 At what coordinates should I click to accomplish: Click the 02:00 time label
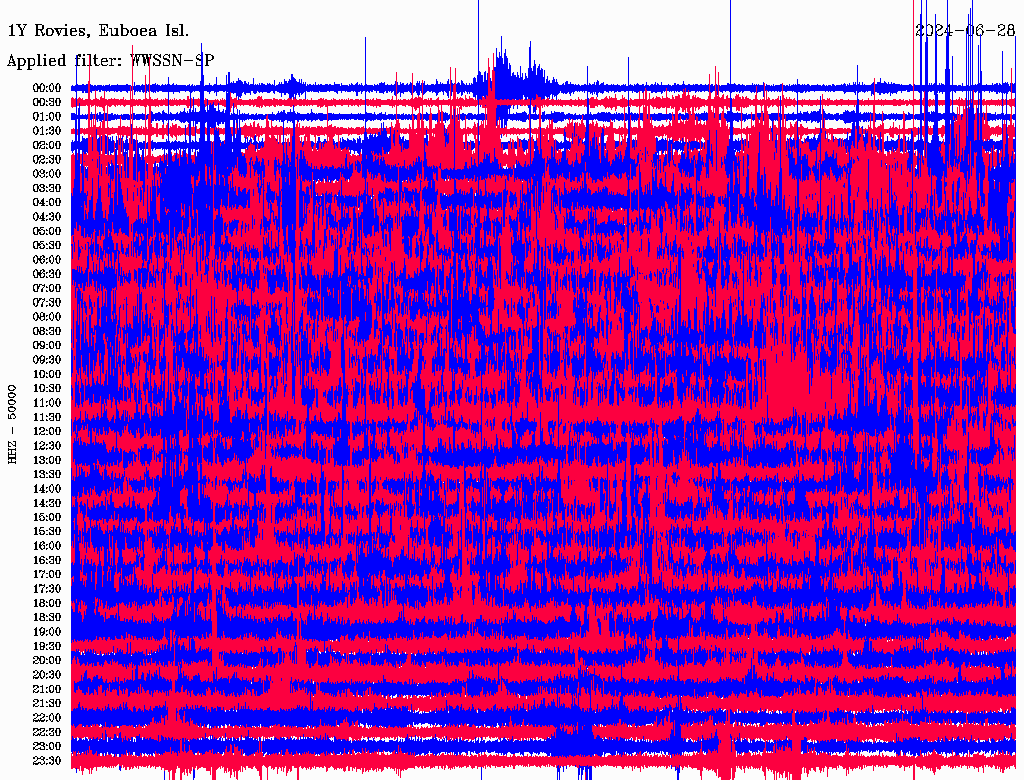47,145
